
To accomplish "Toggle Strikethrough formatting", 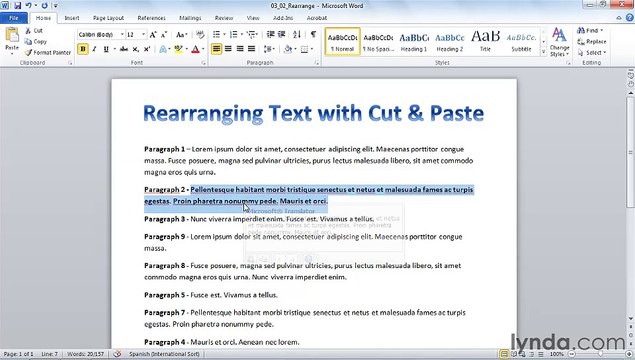I will (124, 49).
